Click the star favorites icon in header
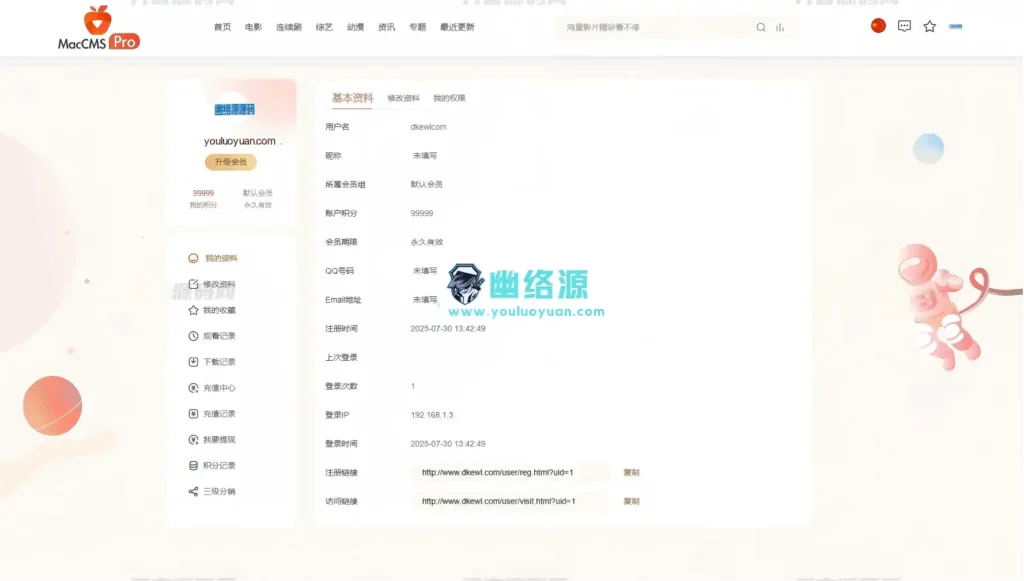Viewport: 1024px width, 581px height. (929, 26)
